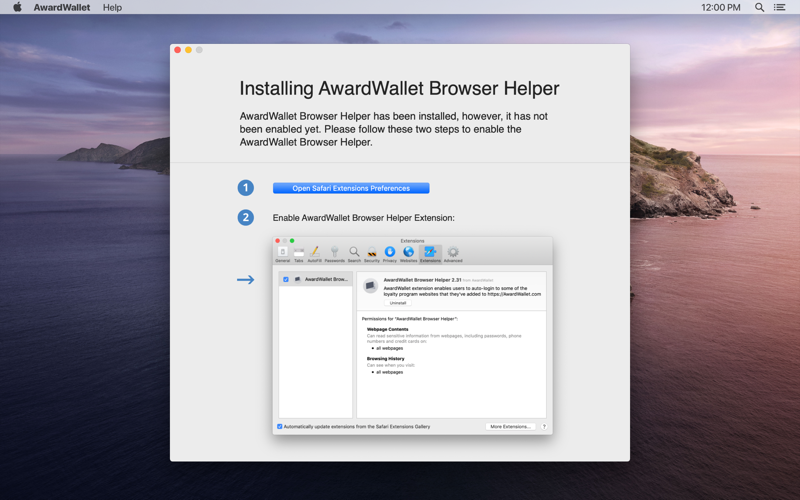The height and width of the screenshot is (500, 800).
Task: Select the Advanced gear icon
Action: click(x=453, y=254)
